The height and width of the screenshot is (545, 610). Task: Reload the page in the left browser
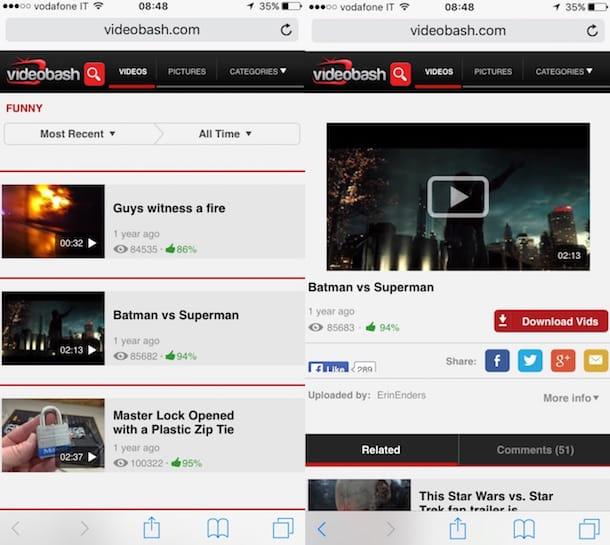(286, 30)
